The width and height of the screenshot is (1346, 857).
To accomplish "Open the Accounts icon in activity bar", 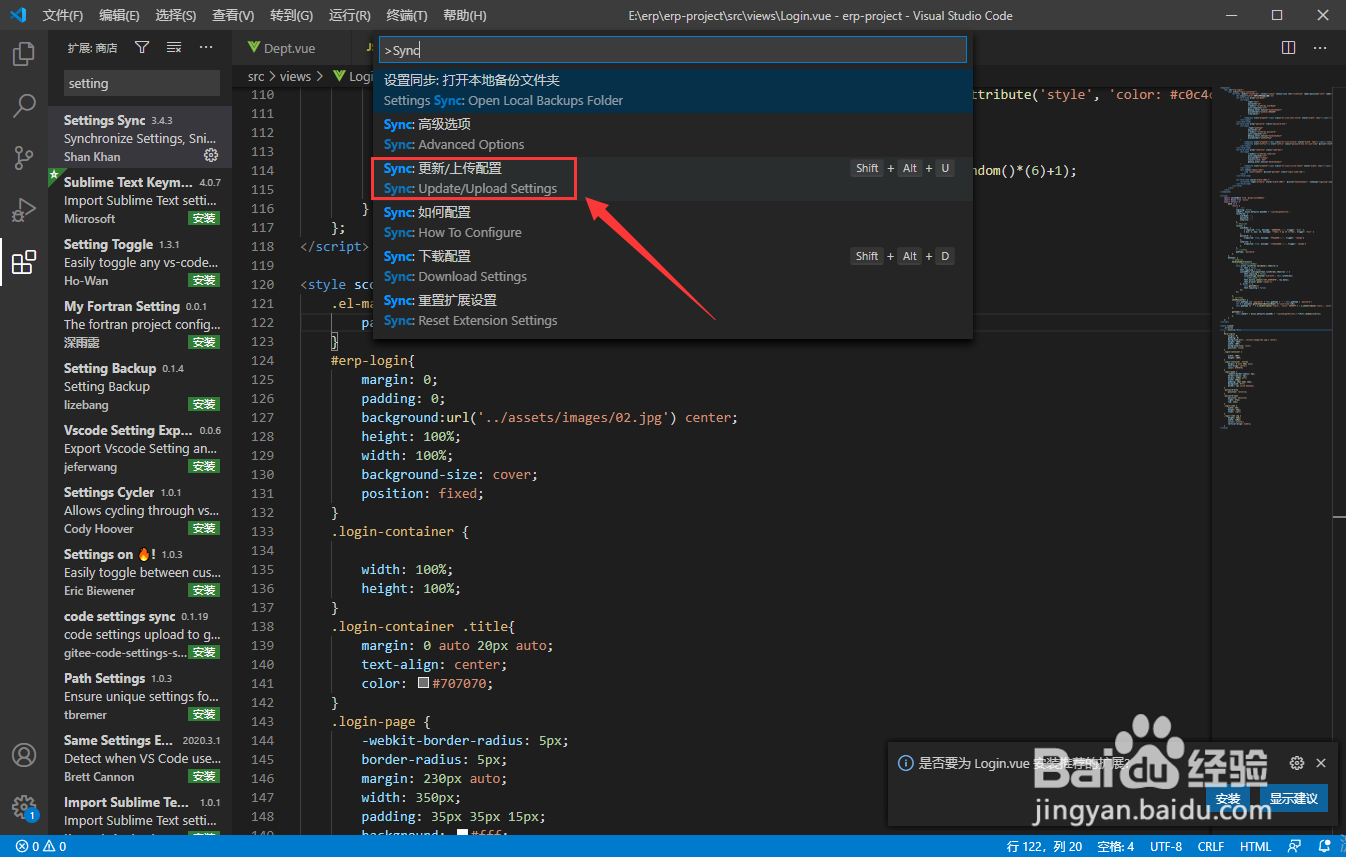I will pyautogui.click(x=24, y=756).
